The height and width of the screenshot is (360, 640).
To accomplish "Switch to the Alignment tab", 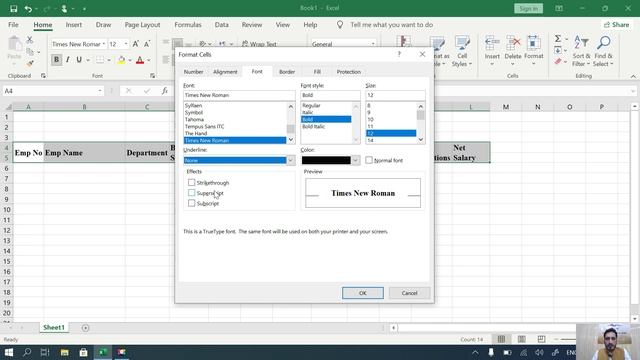I will click(225, 72).
